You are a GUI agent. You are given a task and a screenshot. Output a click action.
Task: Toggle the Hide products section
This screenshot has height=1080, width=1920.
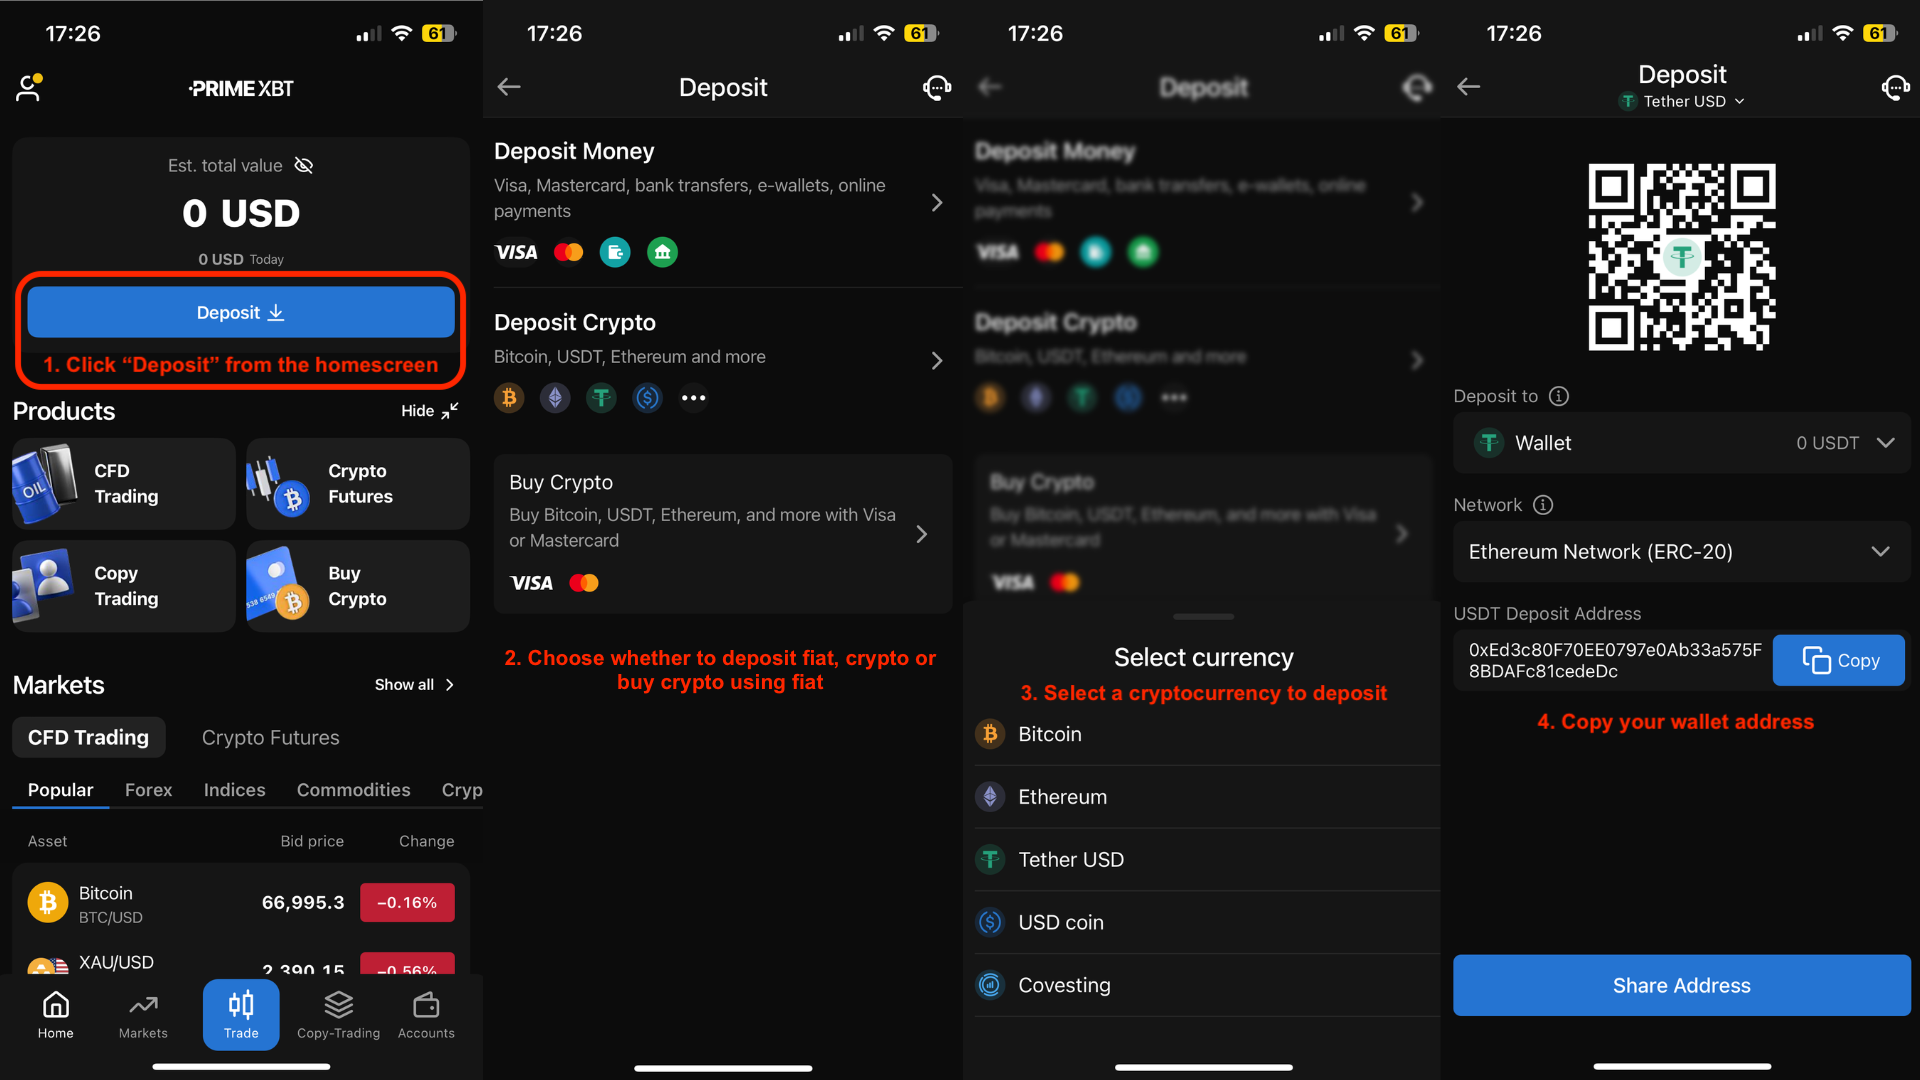(430, 411)
